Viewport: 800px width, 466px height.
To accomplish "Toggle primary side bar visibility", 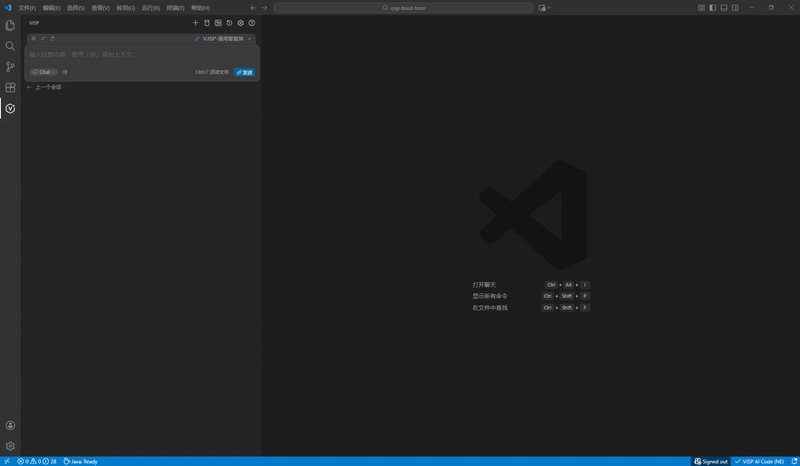I will [711, 8].
